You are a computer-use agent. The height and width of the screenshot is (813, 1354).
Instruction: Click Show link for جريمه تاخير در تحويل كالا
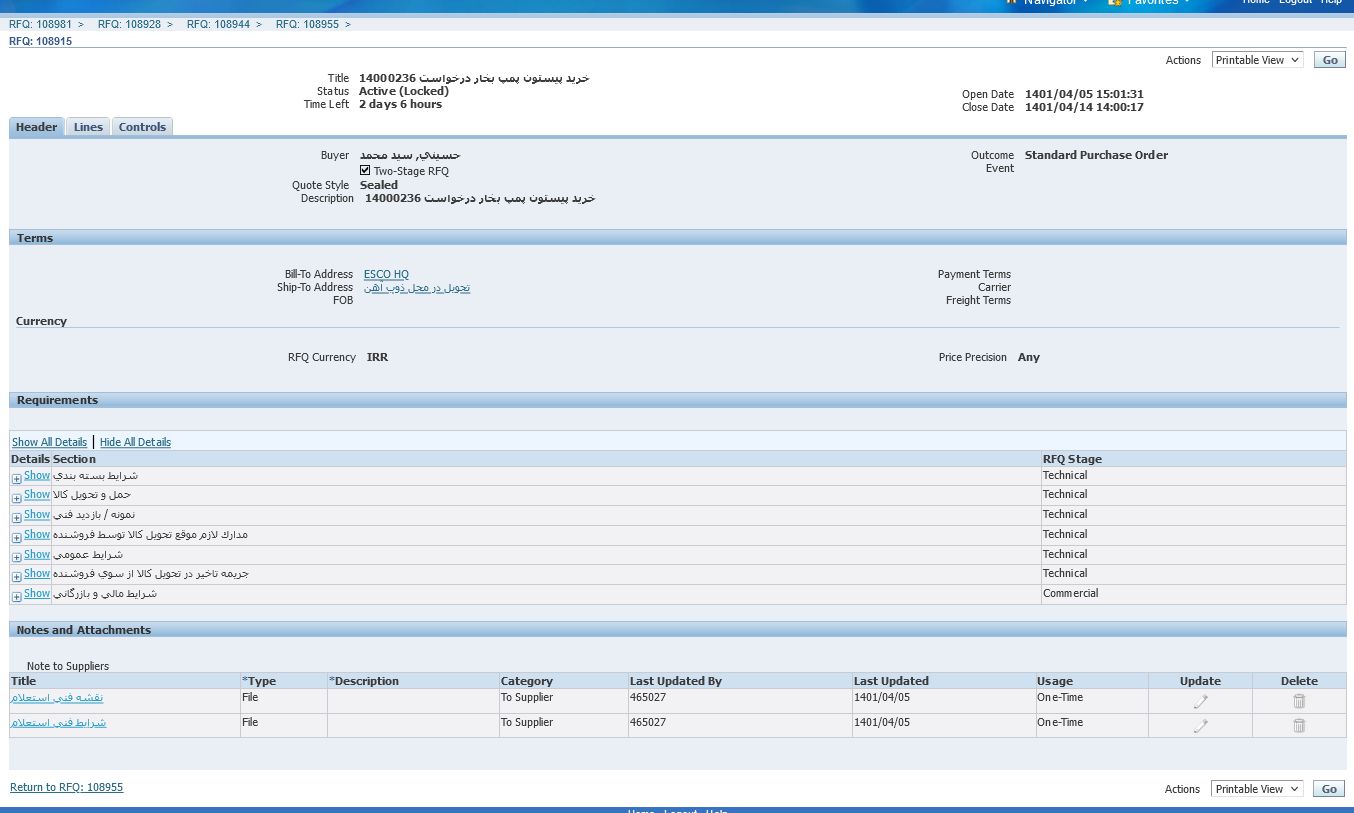[x=37, y=573]
